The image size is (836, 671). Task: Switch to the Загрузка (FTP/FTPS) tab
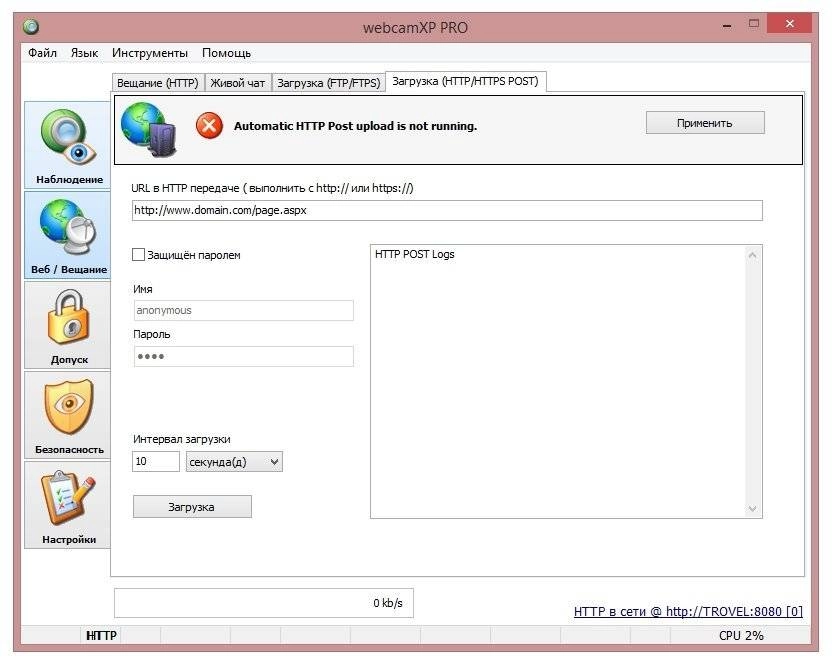328,83
